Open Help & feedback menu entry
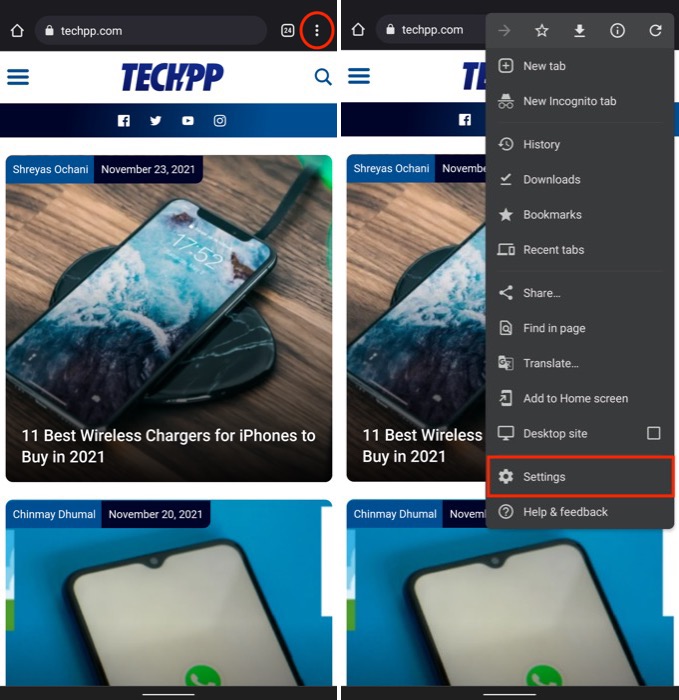This screenshot has height=700, width=679. [x=565, y=512]
